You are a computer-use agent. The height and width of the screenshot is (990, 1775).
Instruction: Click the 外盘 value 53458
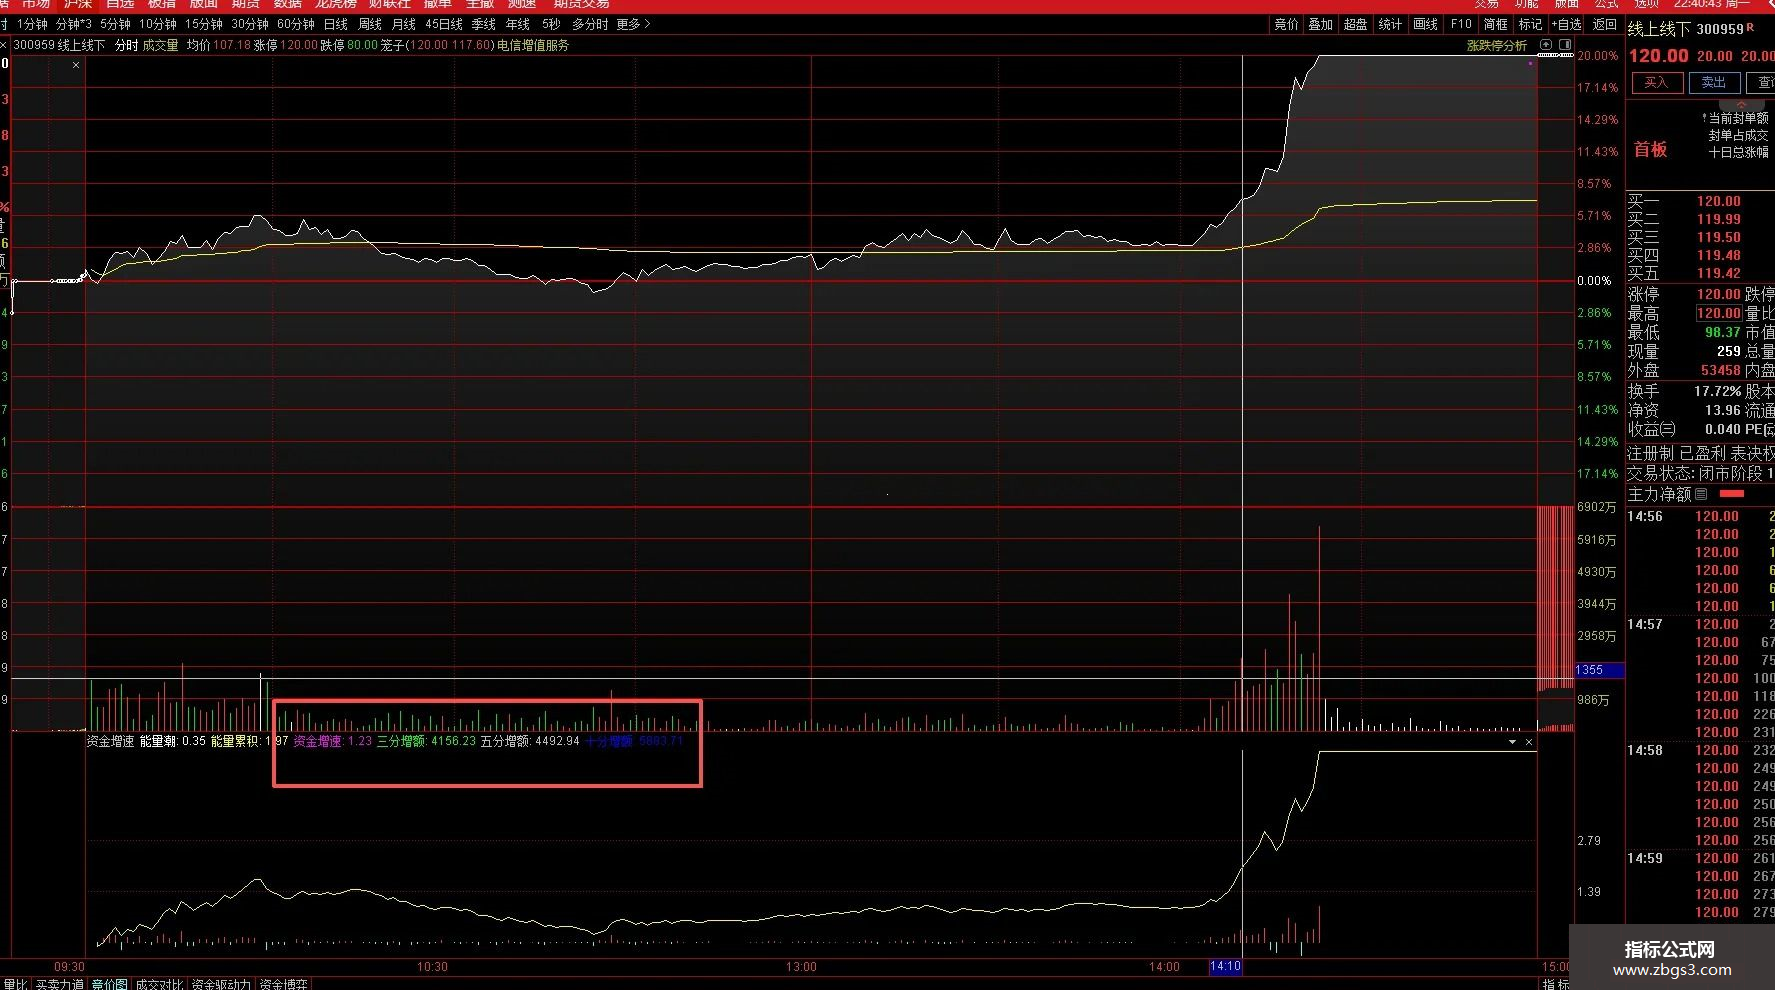click(x=1721, y=370)
